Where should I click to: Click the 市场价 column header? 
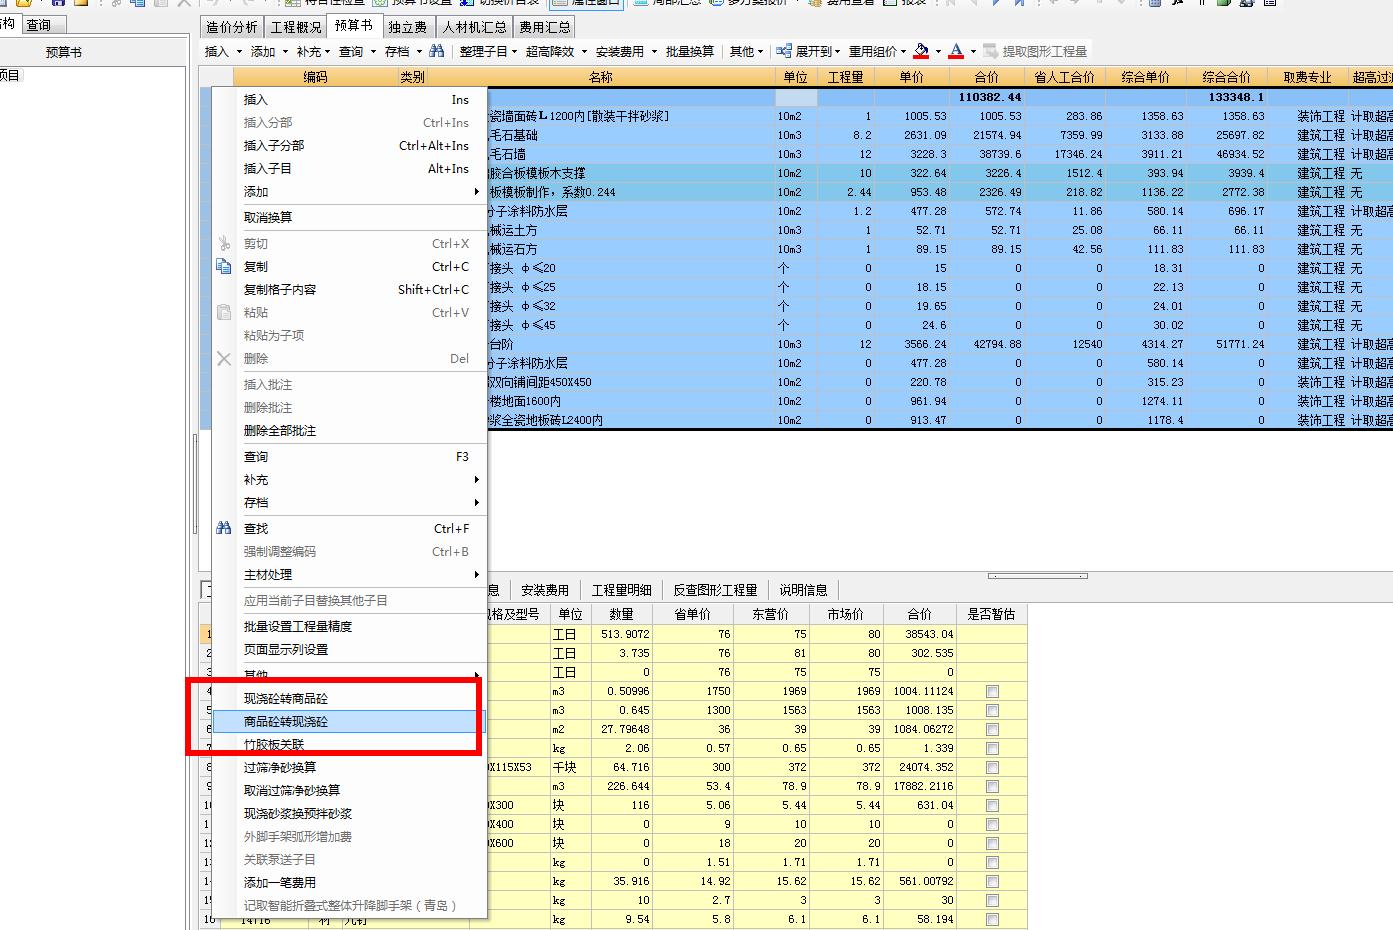click(x=845, y=614)
